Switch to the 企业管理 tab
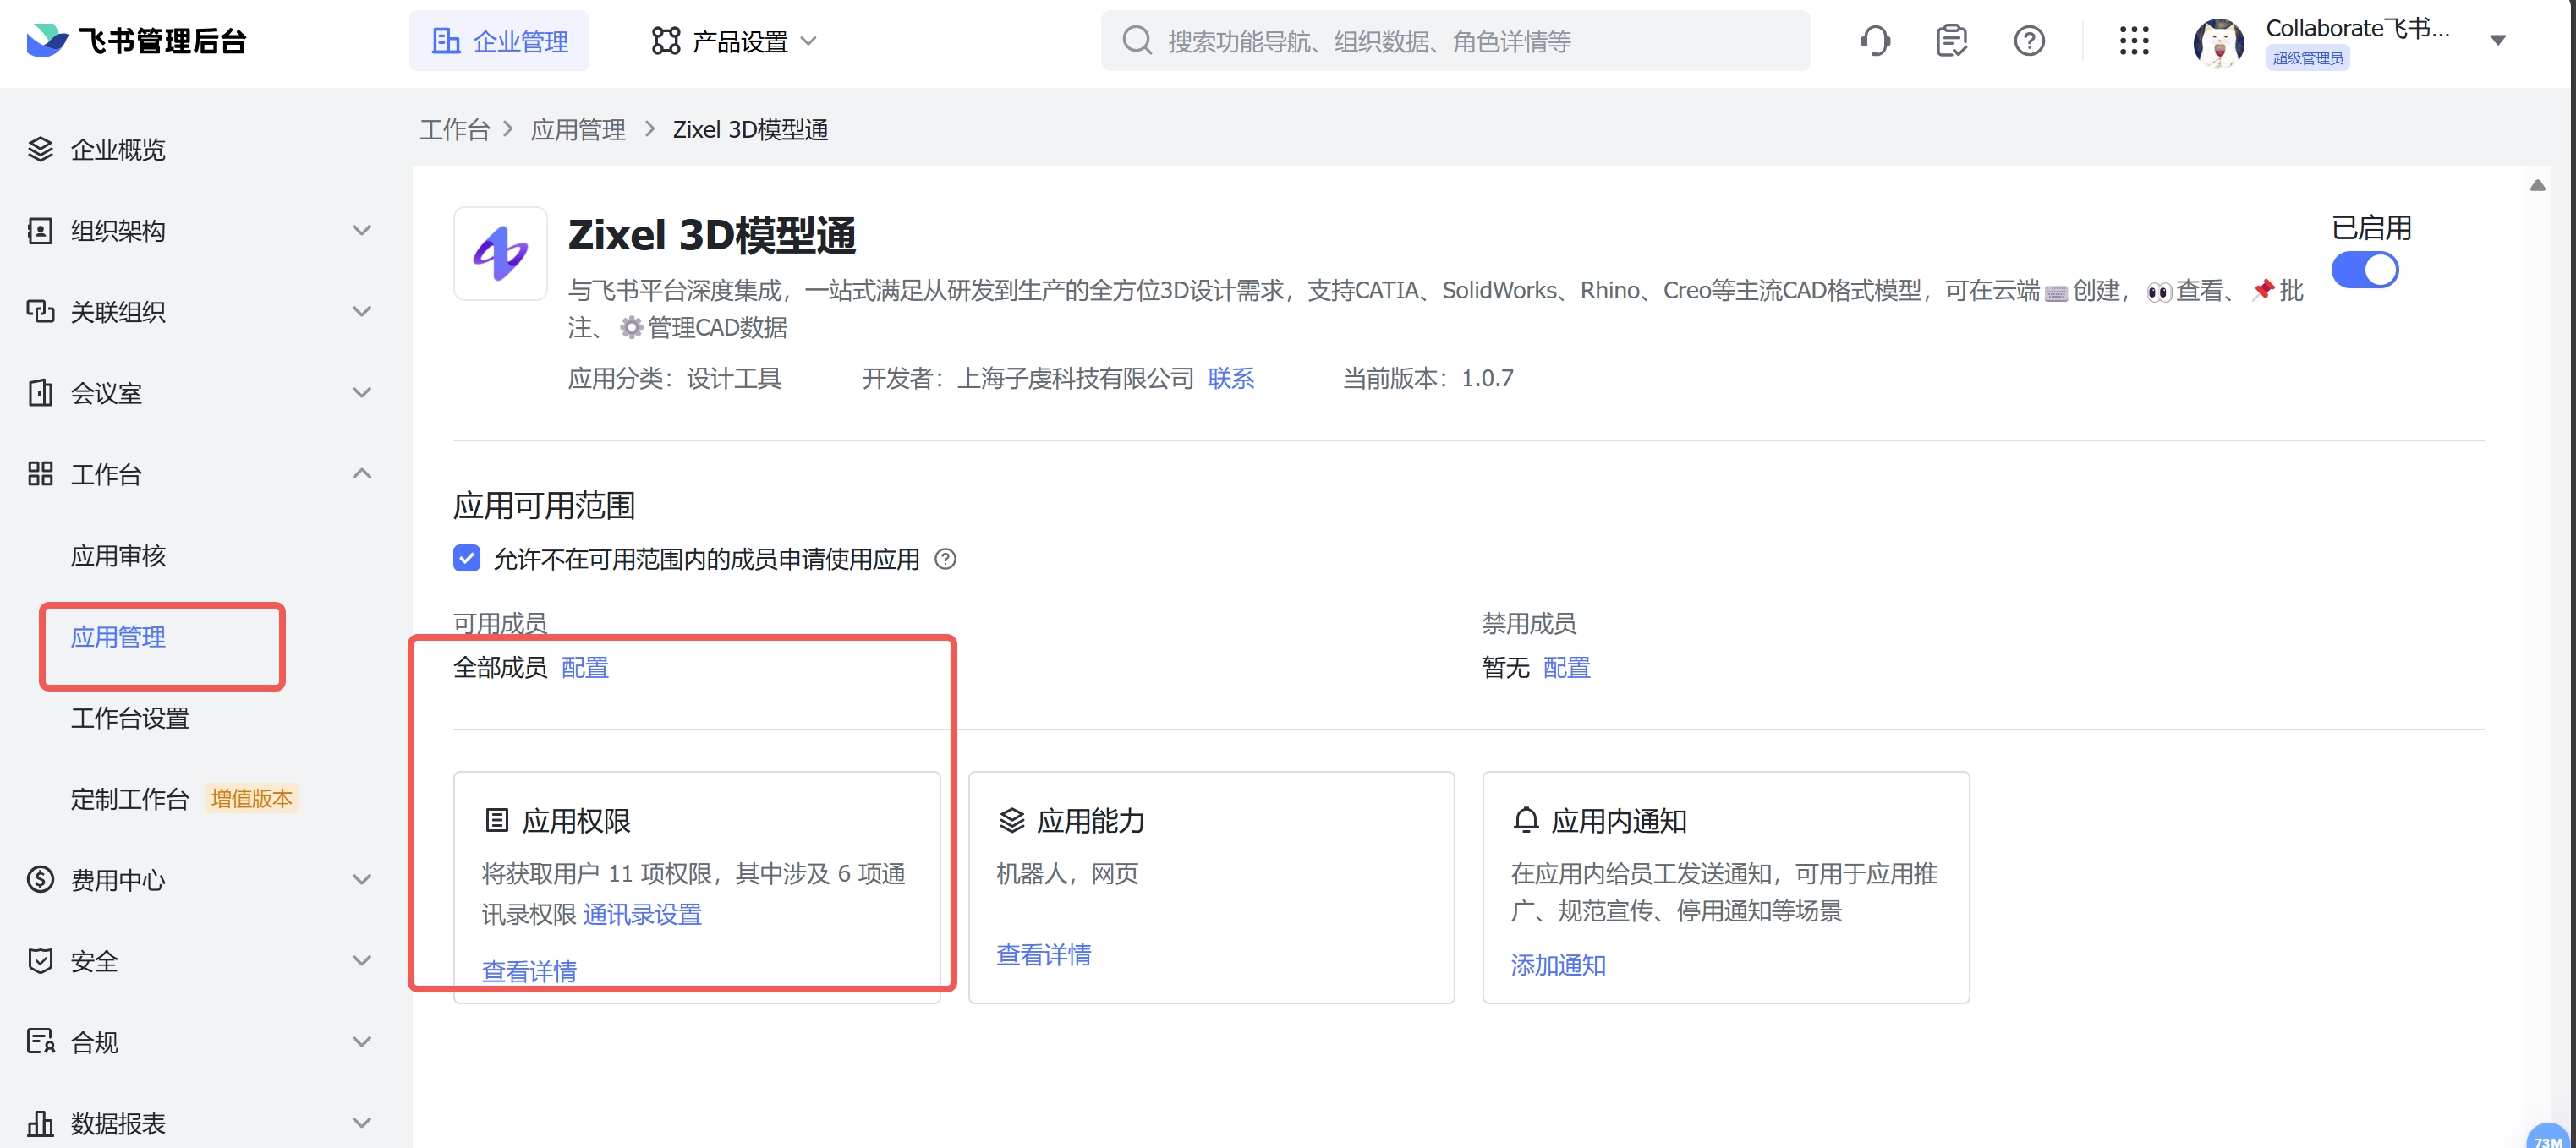This screenshot has height=1148, width=2576. tap(499, 40)
